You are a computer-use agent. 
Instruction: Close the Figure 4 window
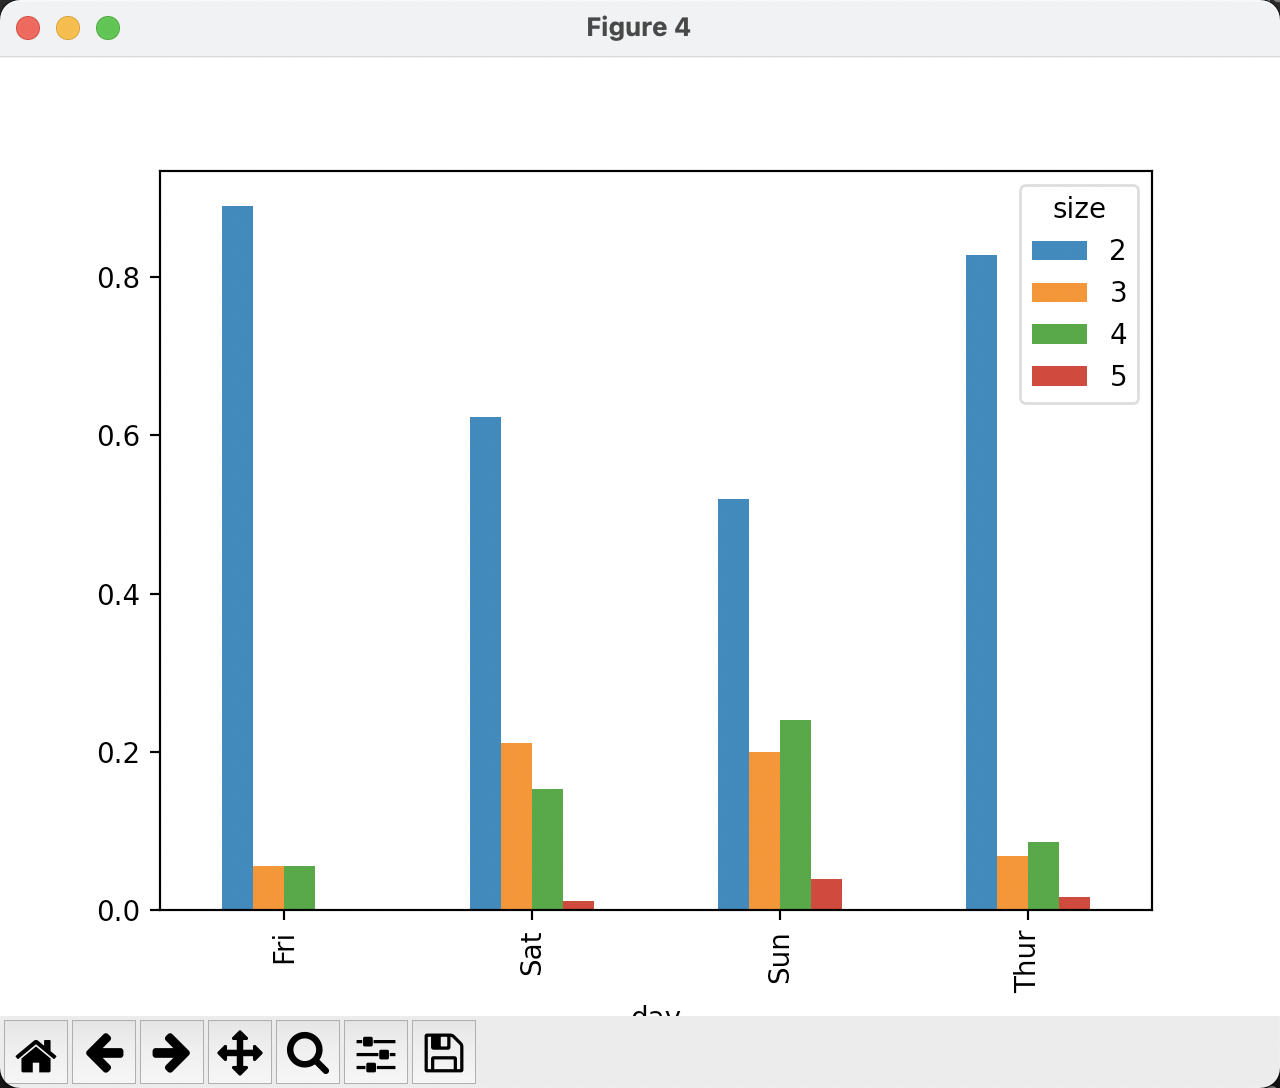28,28
